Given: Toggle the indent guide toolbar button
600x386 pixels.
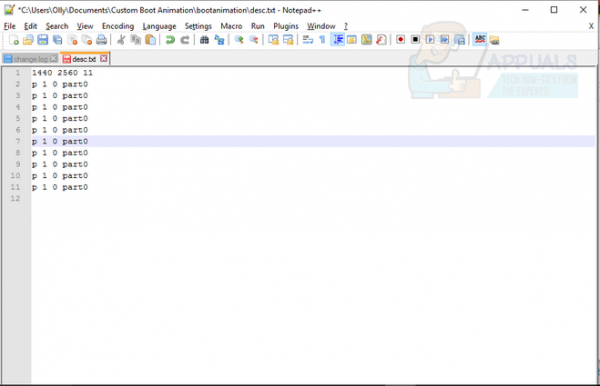Looking at the screenshot, I should (338, 40).
